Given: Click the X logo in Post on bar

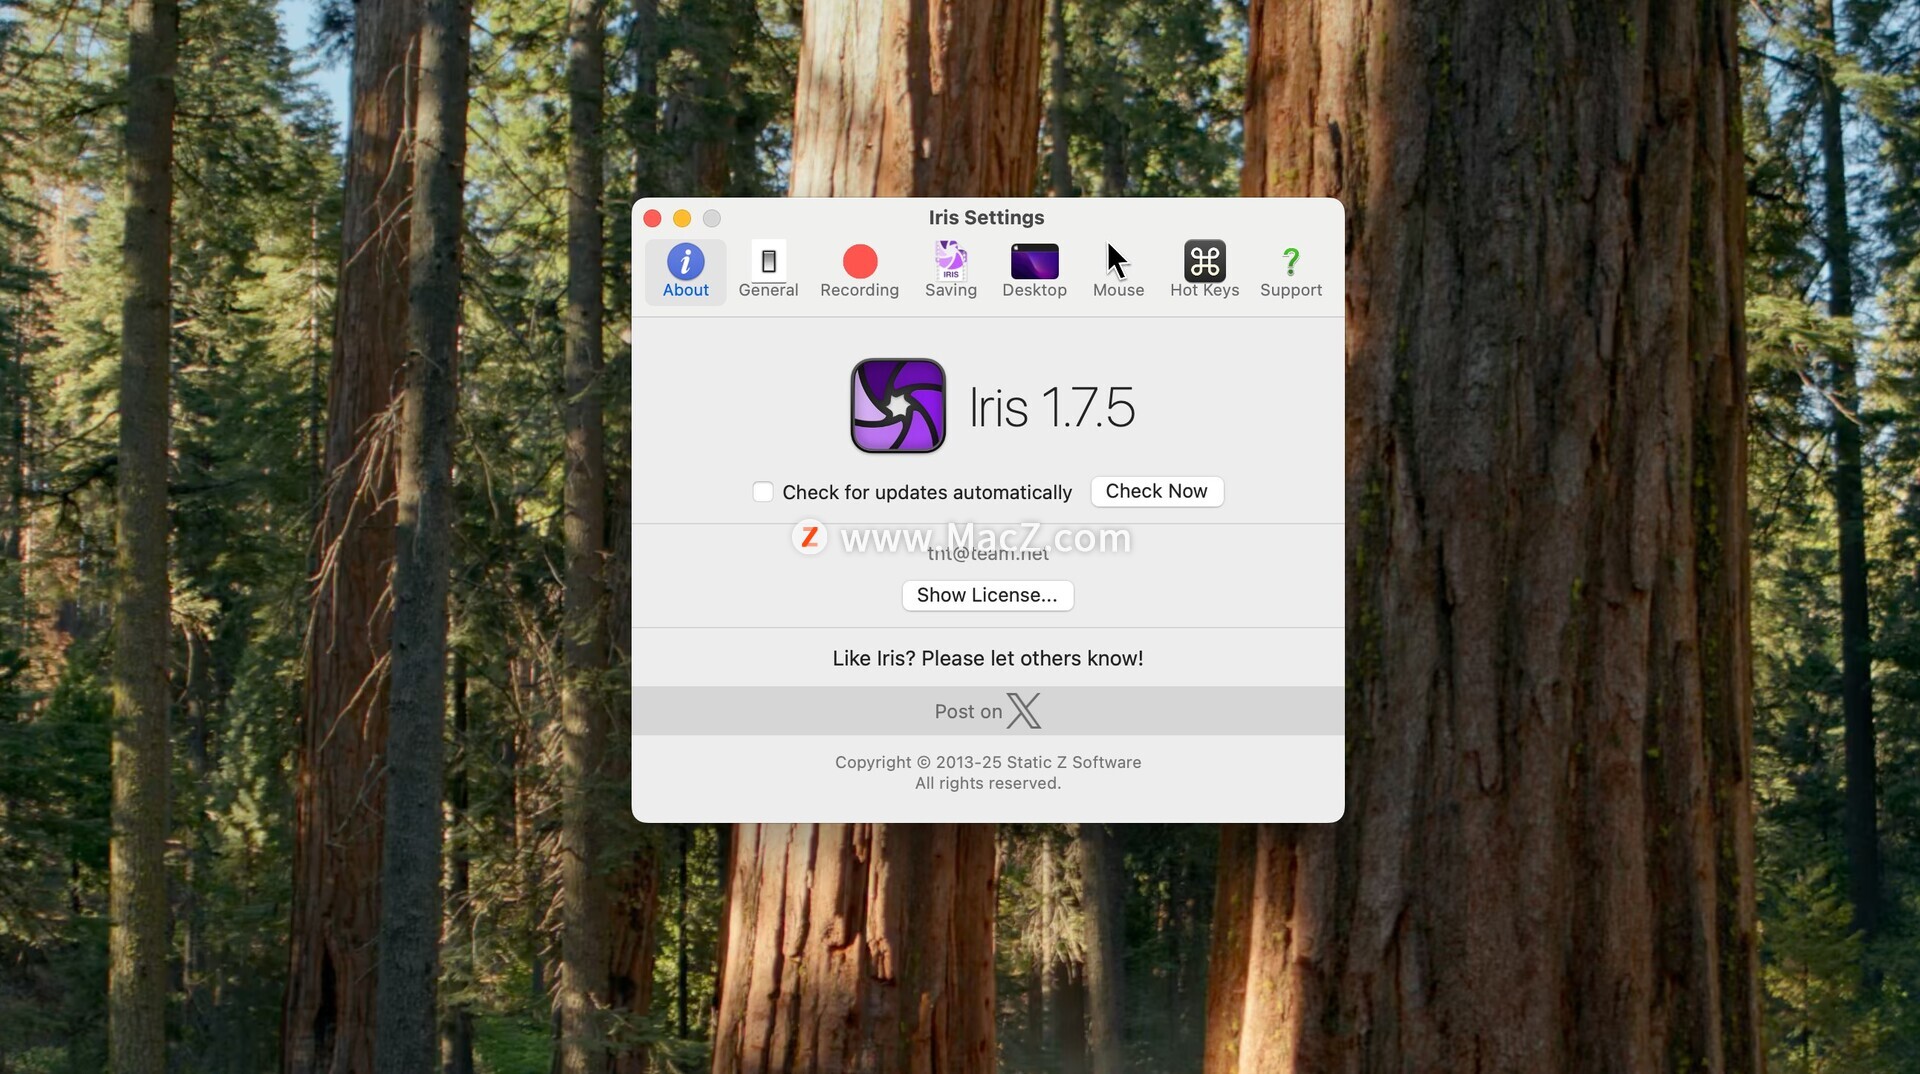Looking at the screenshot, I should point(1023,711).
